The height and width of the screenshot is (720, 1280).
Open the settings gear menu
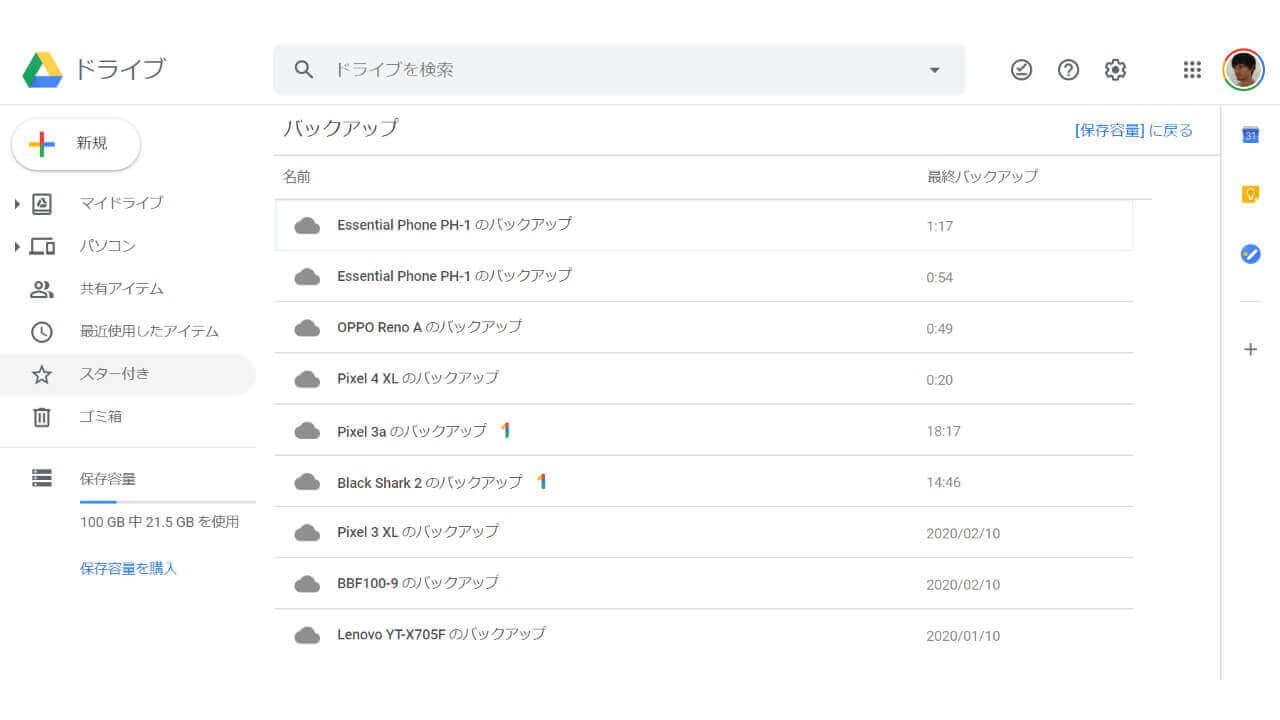tap(1115, 69)
